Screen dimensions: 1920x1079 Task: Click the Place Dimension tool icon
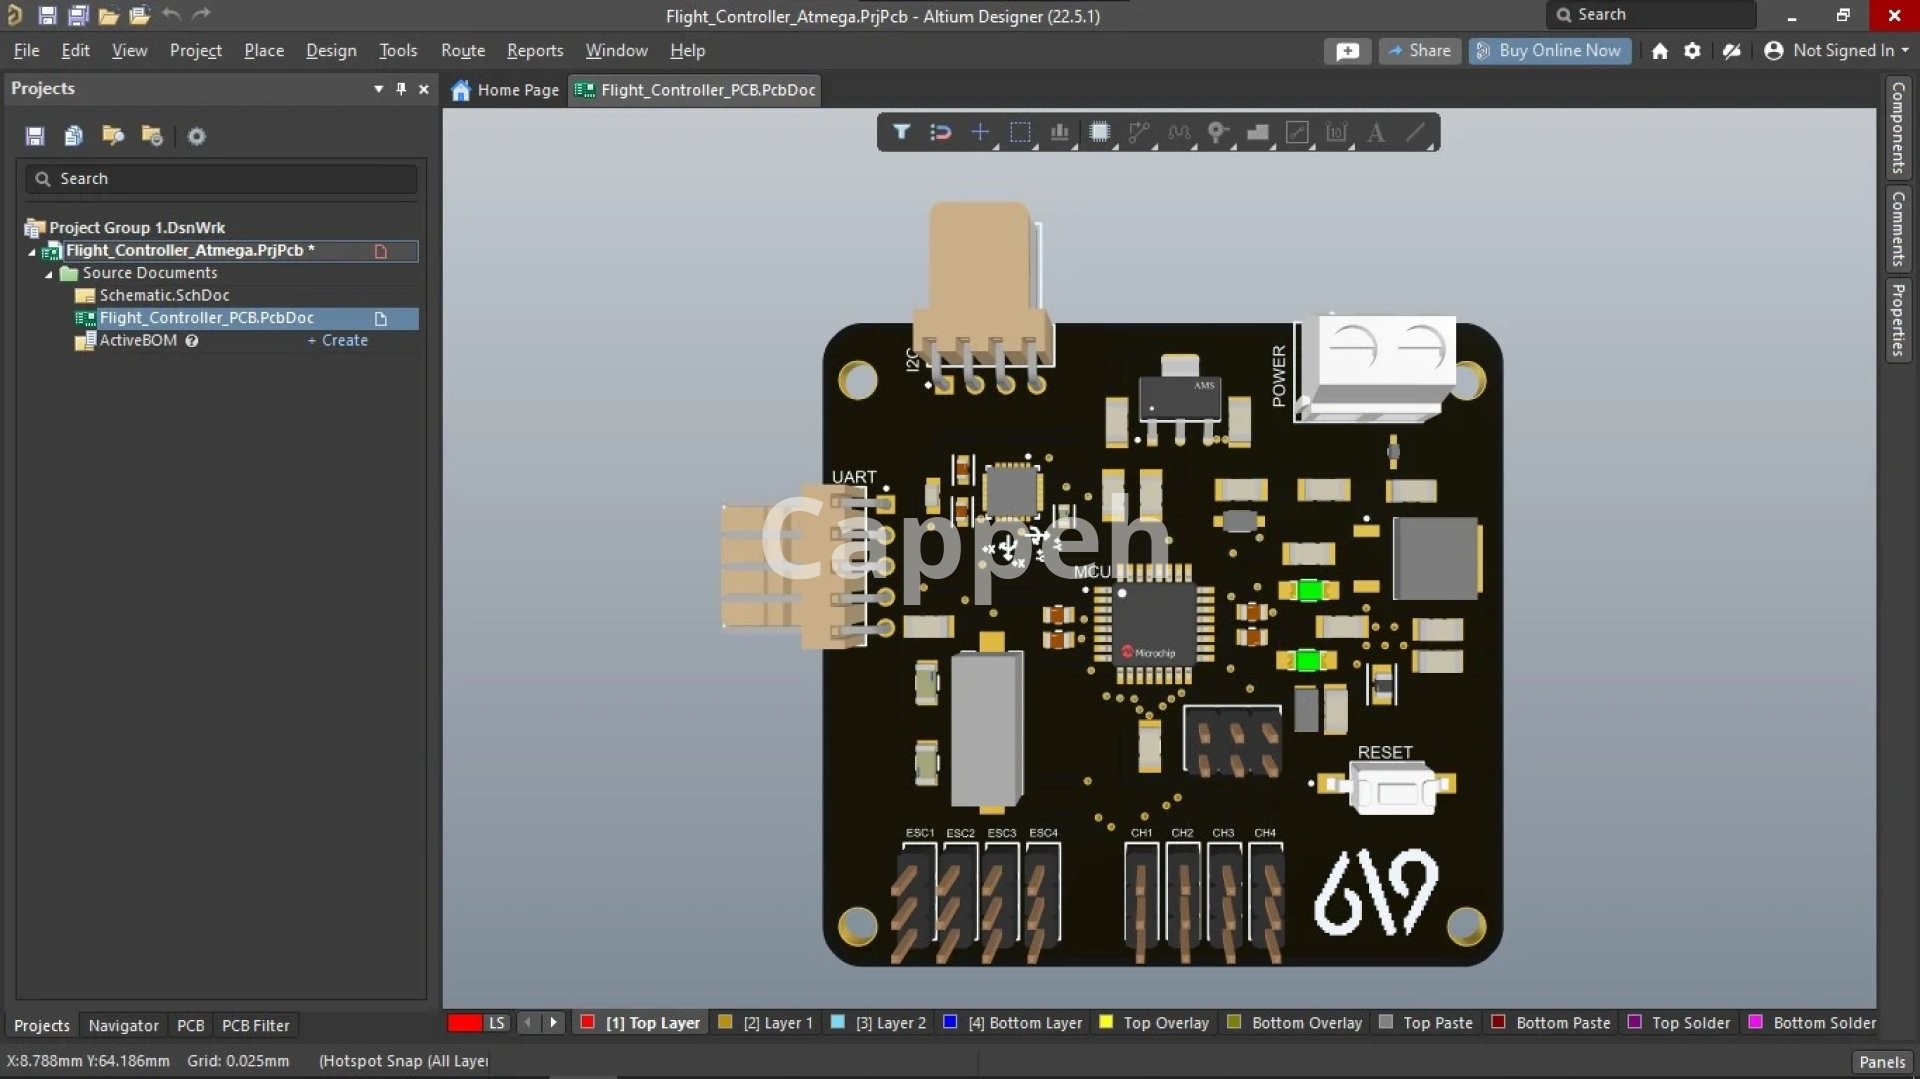(1336, 132)
